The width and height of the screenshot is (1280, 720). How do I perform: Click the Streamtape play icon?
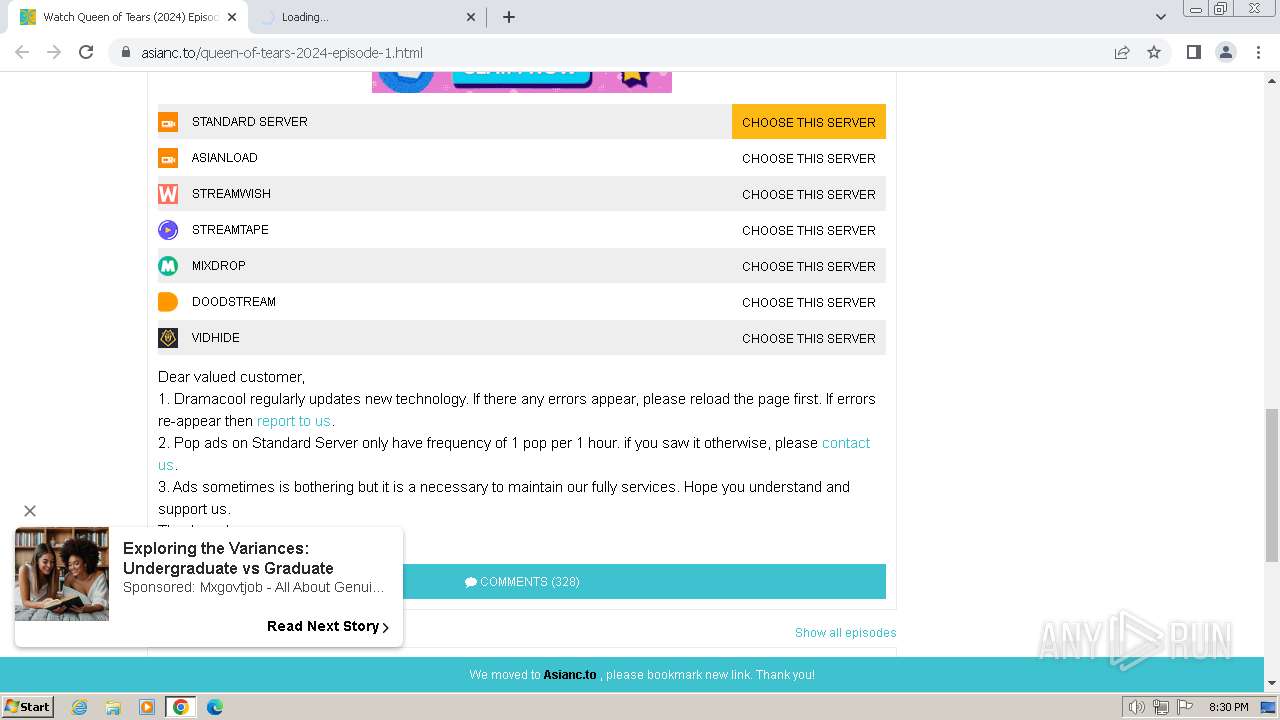coord(168,230)
